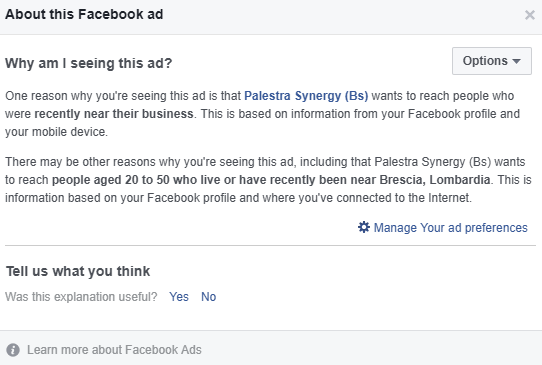The height and width of the screenshot is (365, 542).
Task: Click the info icon in the footer
Action: click(13, 350)
